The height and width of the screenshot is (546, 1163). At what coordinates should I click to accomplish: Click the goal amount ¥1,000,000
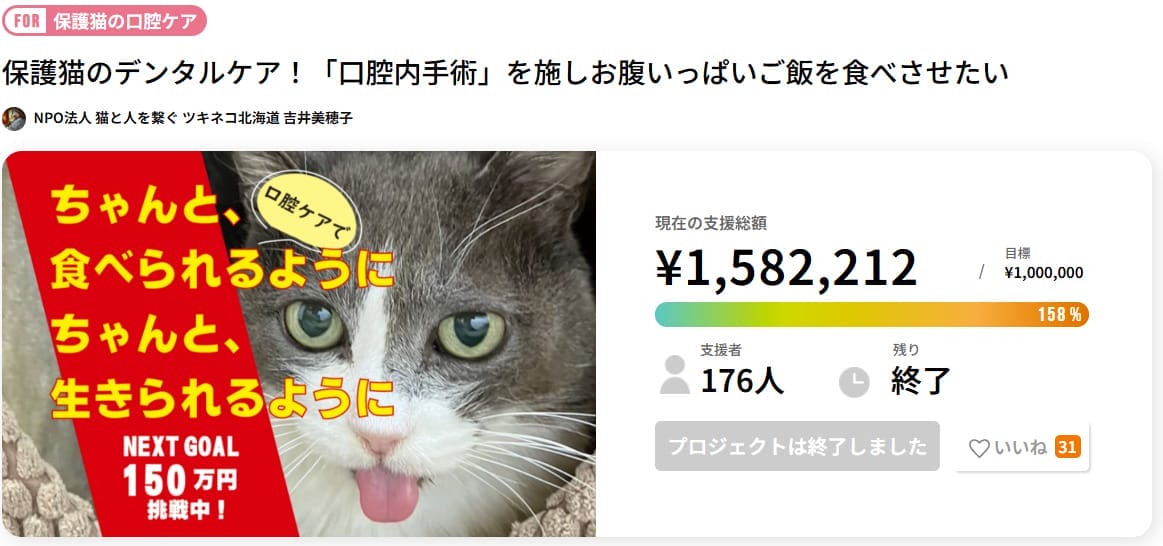[1043, 272]
